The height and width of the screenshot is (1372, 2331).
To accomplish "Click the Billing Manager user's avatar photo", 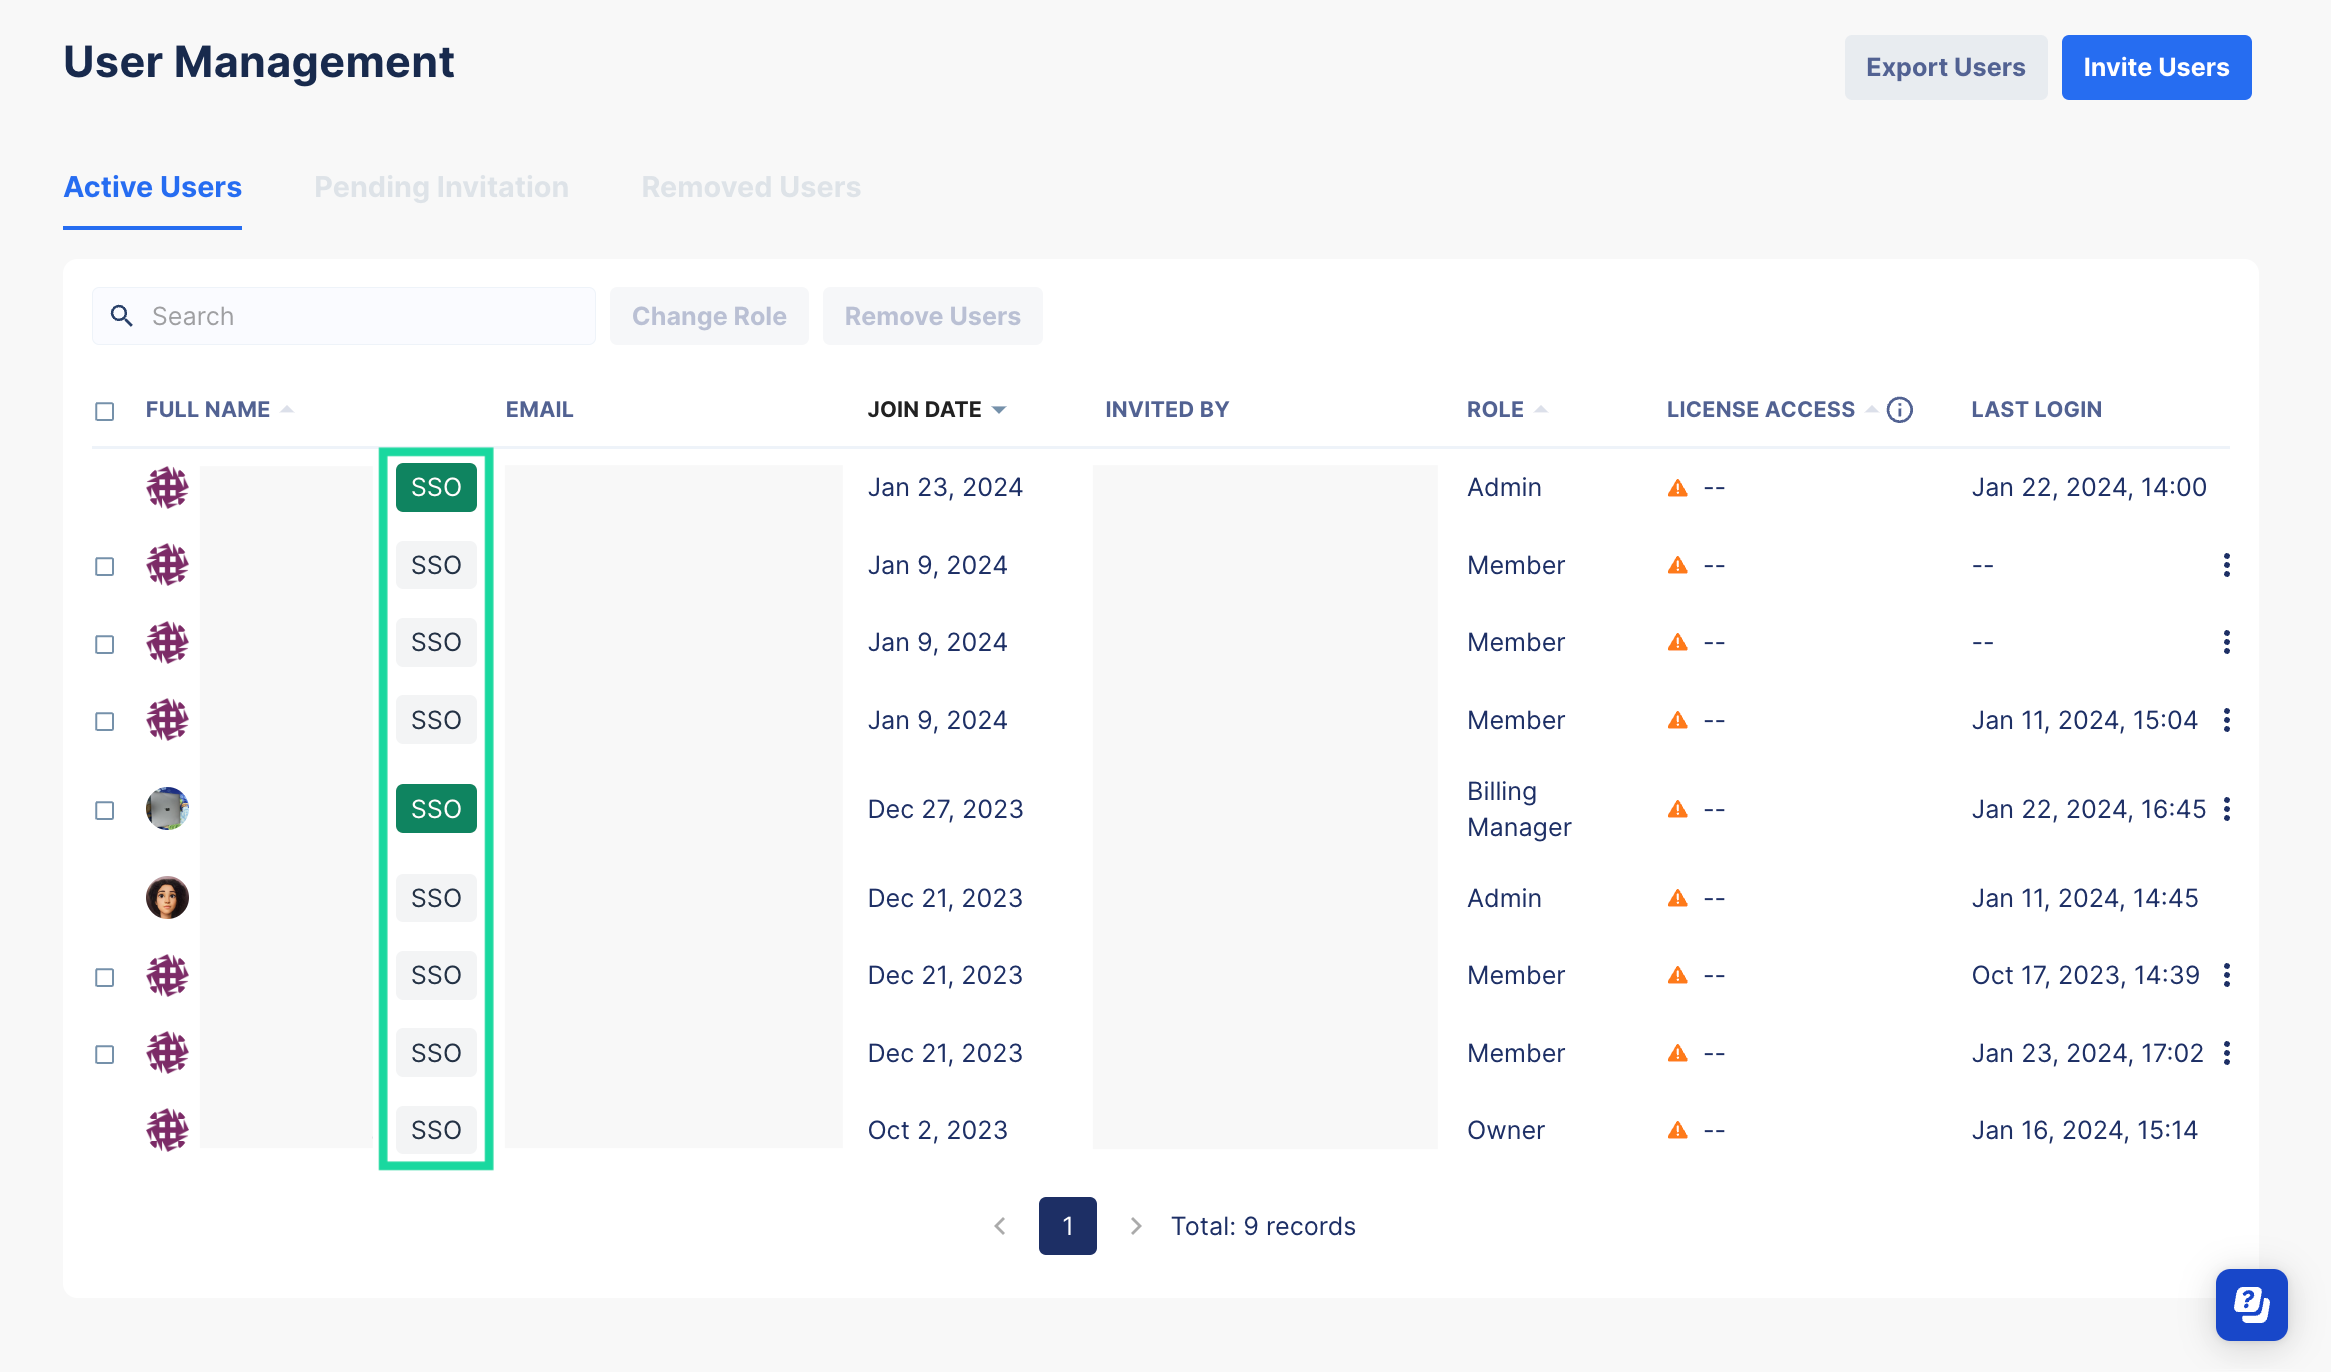I will 167,809.
